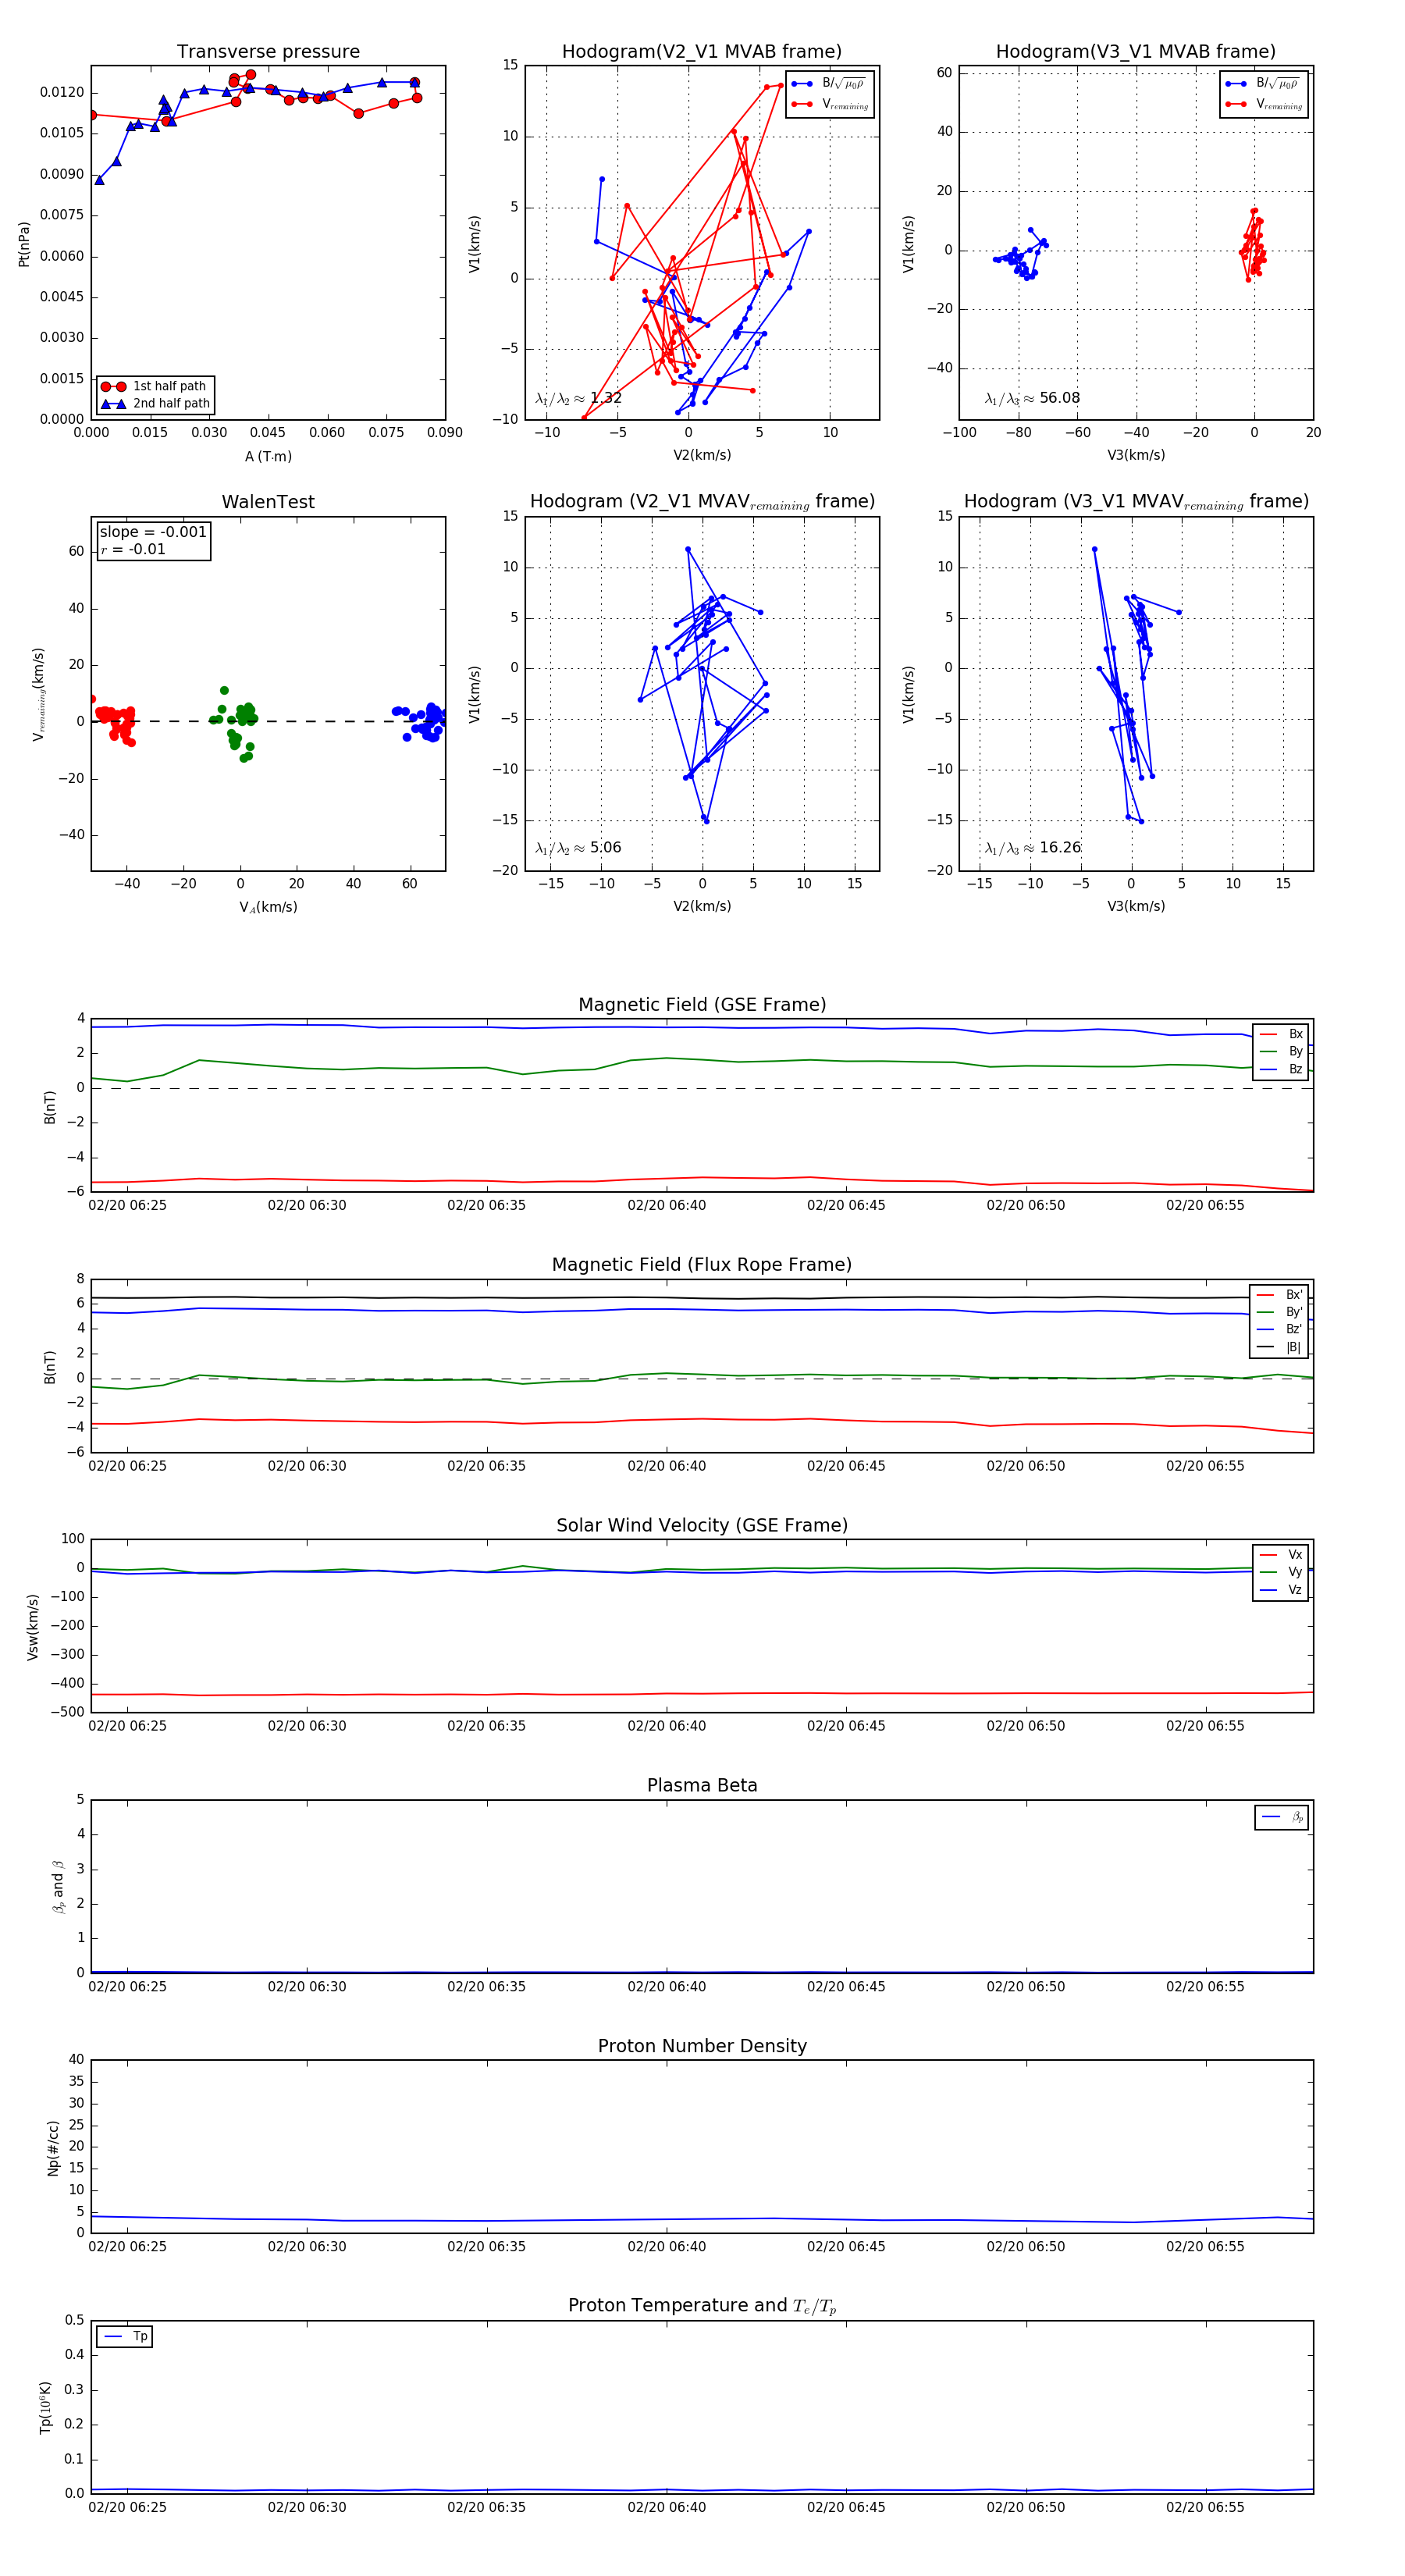The width and height of the screenshot is (1405, 2576).
Task: Click "02/20 06:55" tick under Solar Wind Velocity panel
Action: click(1205, 1726)
